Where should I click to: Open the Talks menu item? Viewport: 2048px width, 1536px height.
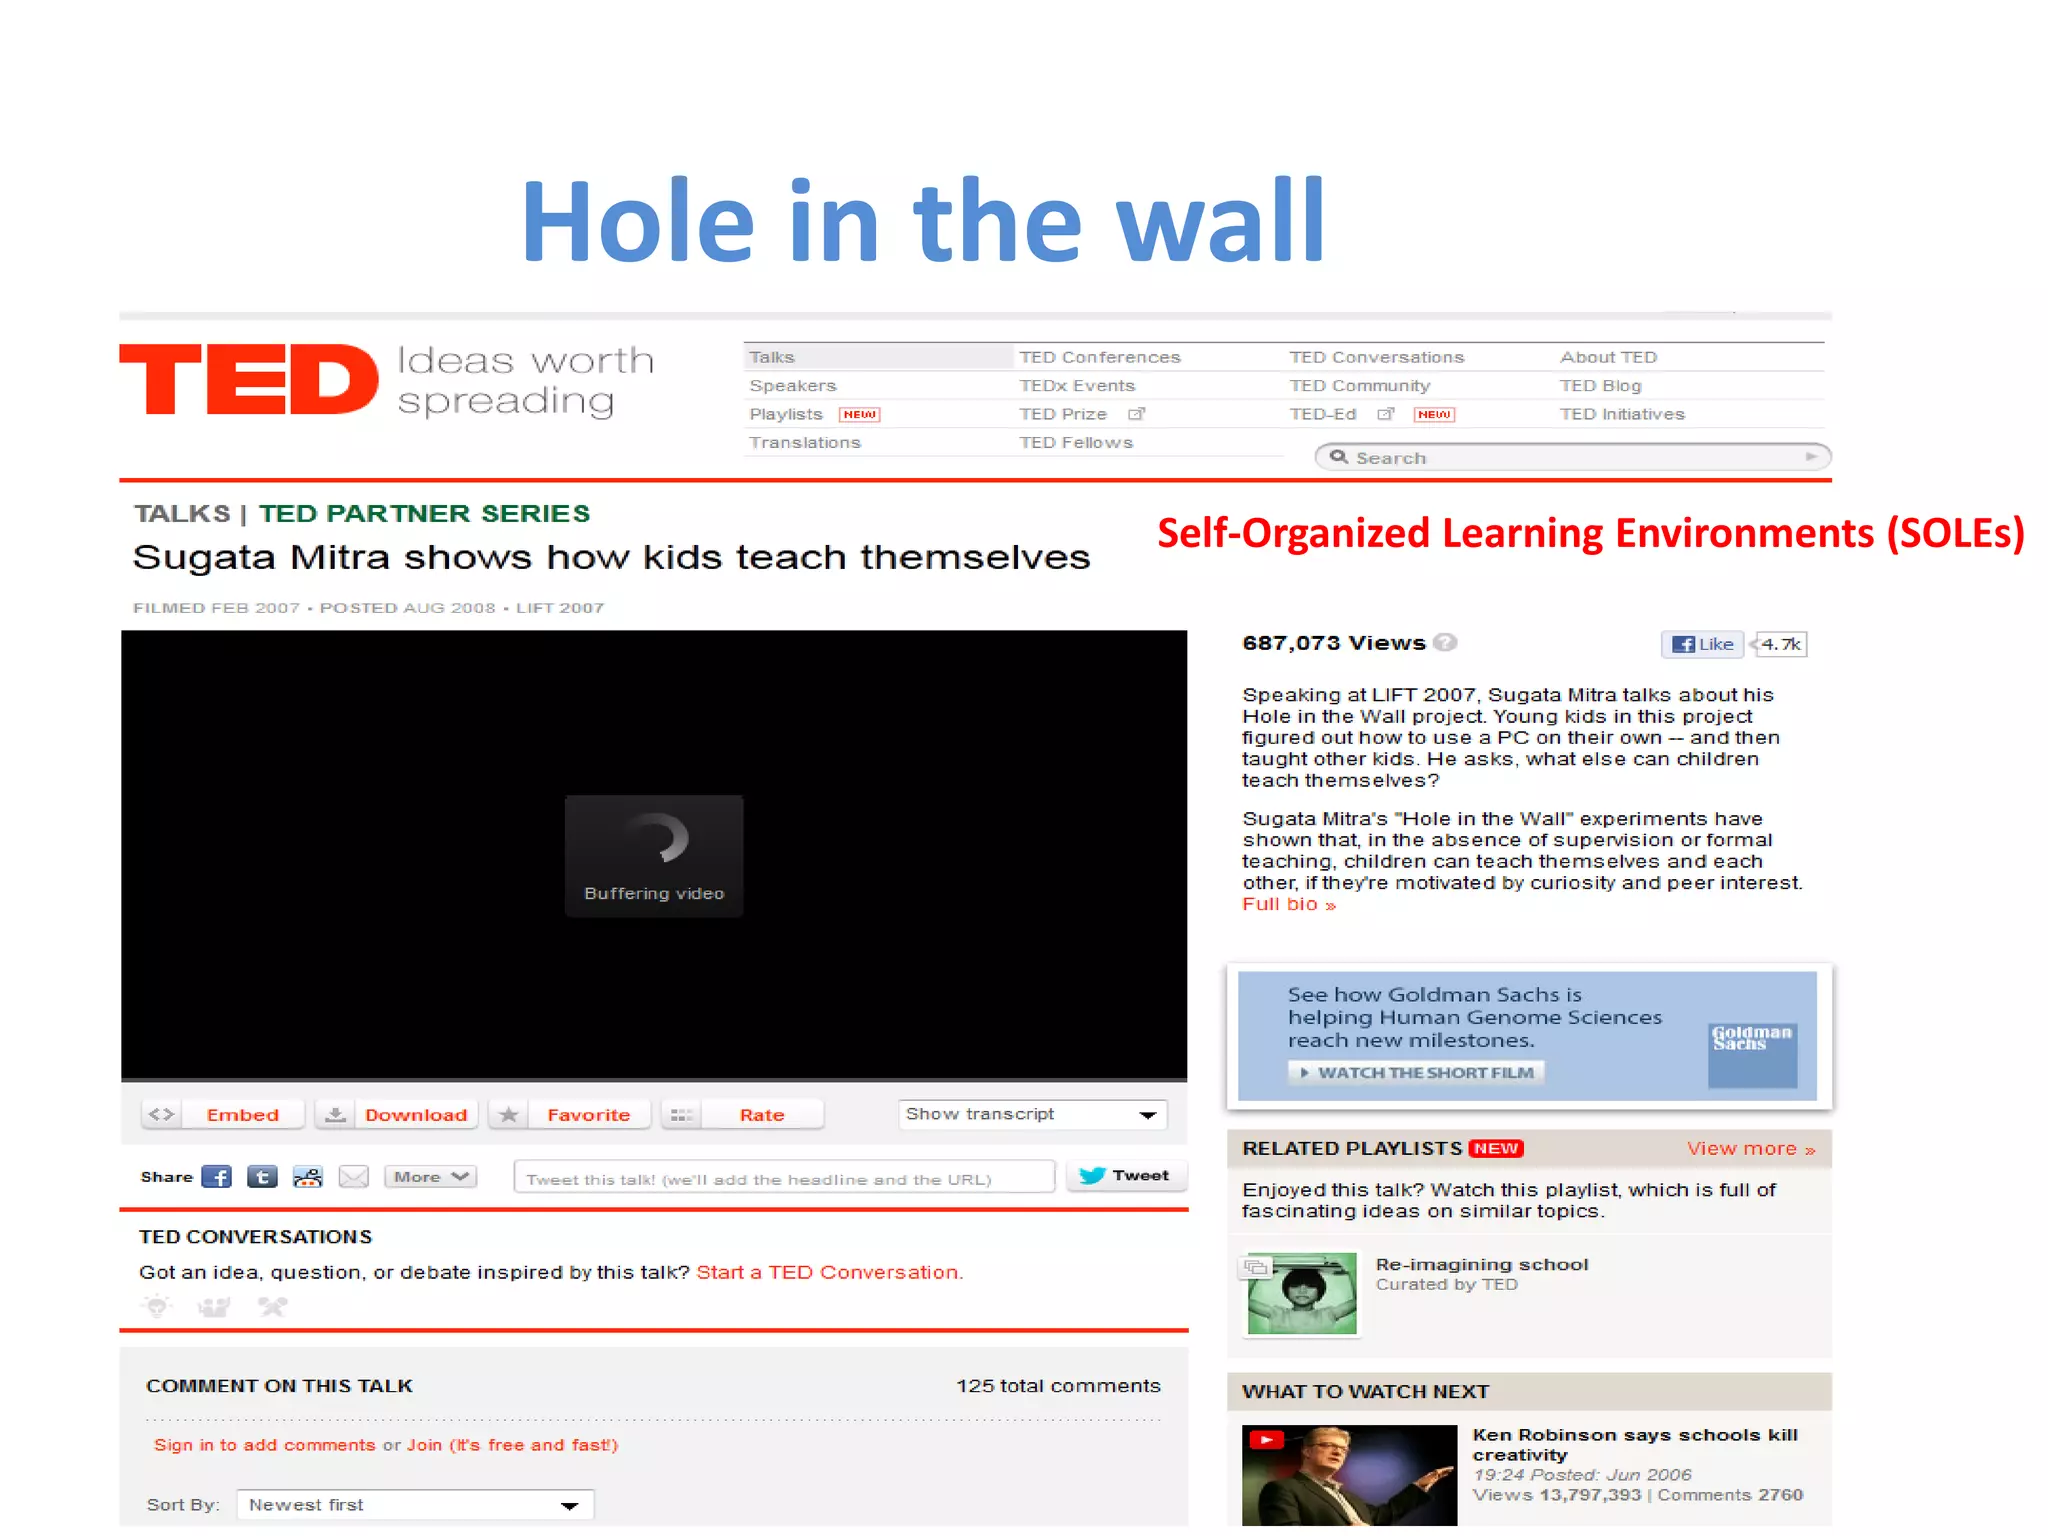[x=772, y=357]
